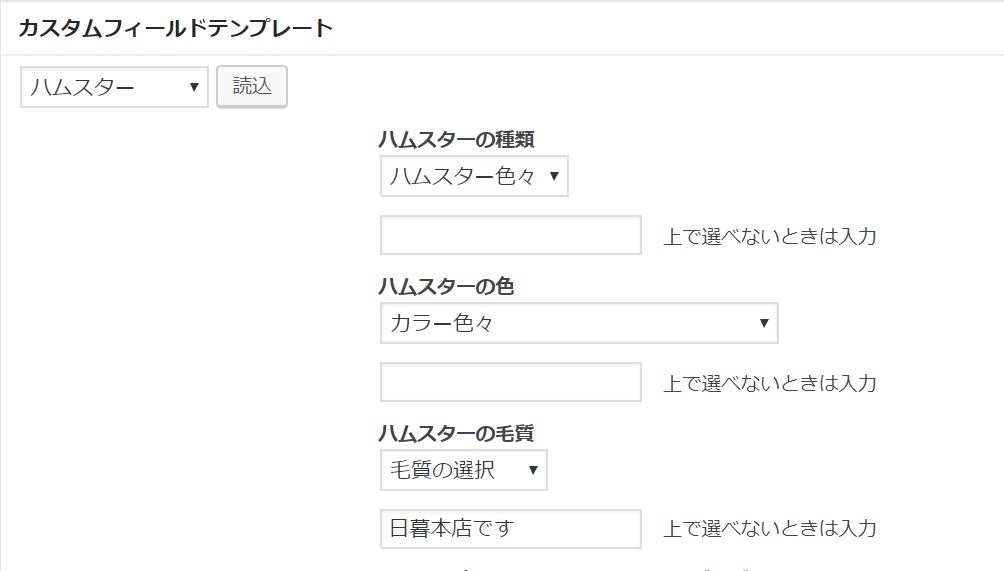Focus the empty text field under ハムスターの色
This screenshot has height=571, width=1004.
[511, 383]
